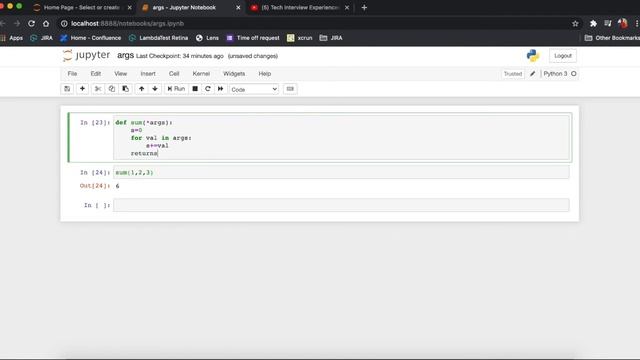Interrupt the kernel with the stop icon

(195, 89)
